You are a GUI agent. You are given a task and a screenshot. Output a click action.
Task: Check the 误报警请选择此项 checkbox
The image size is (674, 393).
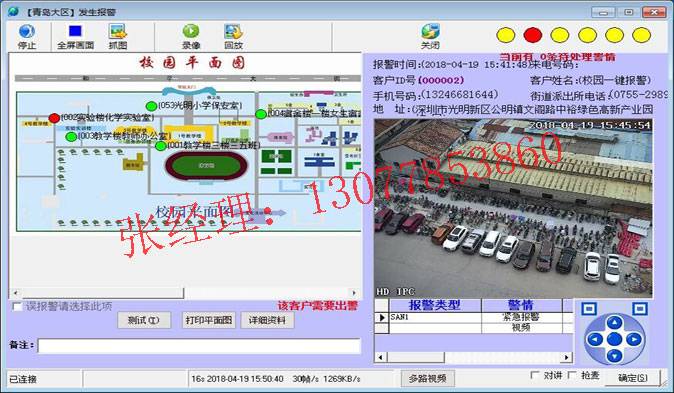pos(18,307)
